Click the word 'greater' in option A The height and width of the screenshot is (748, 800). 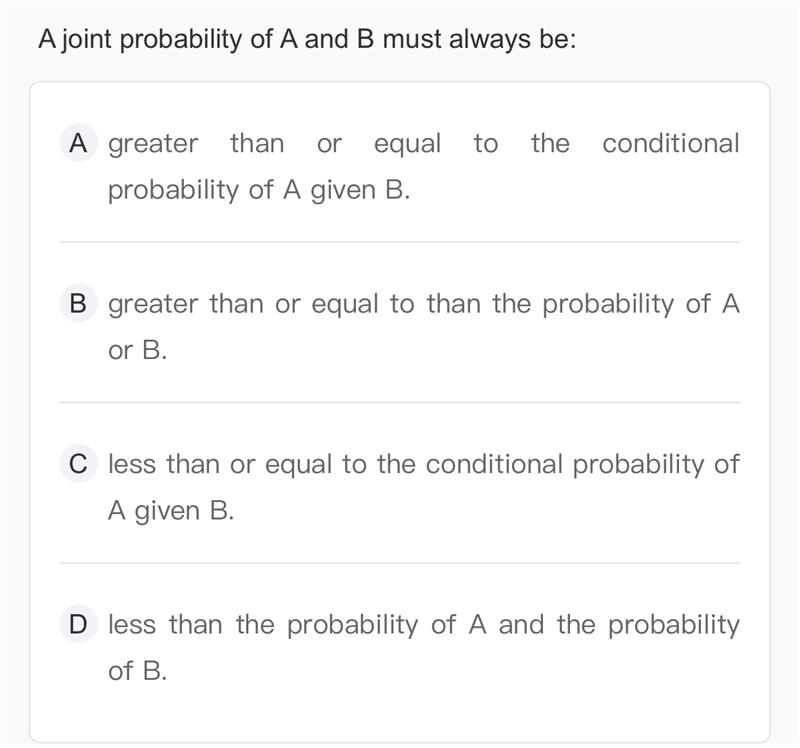pyautogui.click(x=153, y=144)
